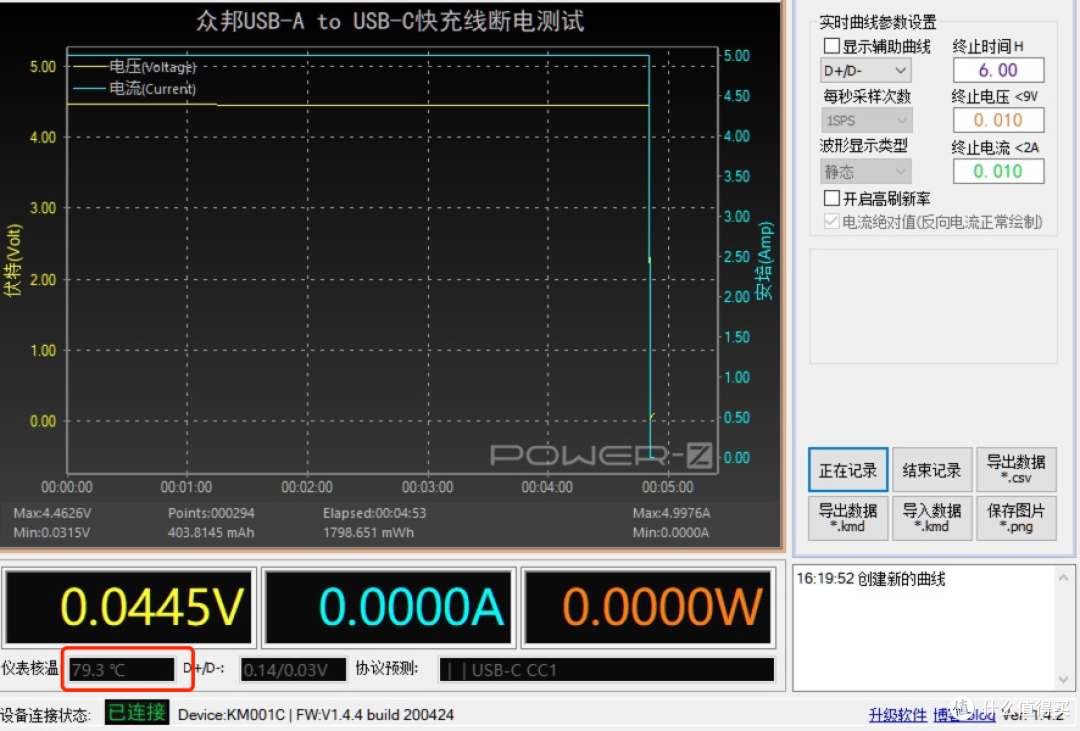Import data via 导入数据 *.kmd
The width and height of the screenshot is (1080, 731).
pyautogui.click(x=932, y=517)
